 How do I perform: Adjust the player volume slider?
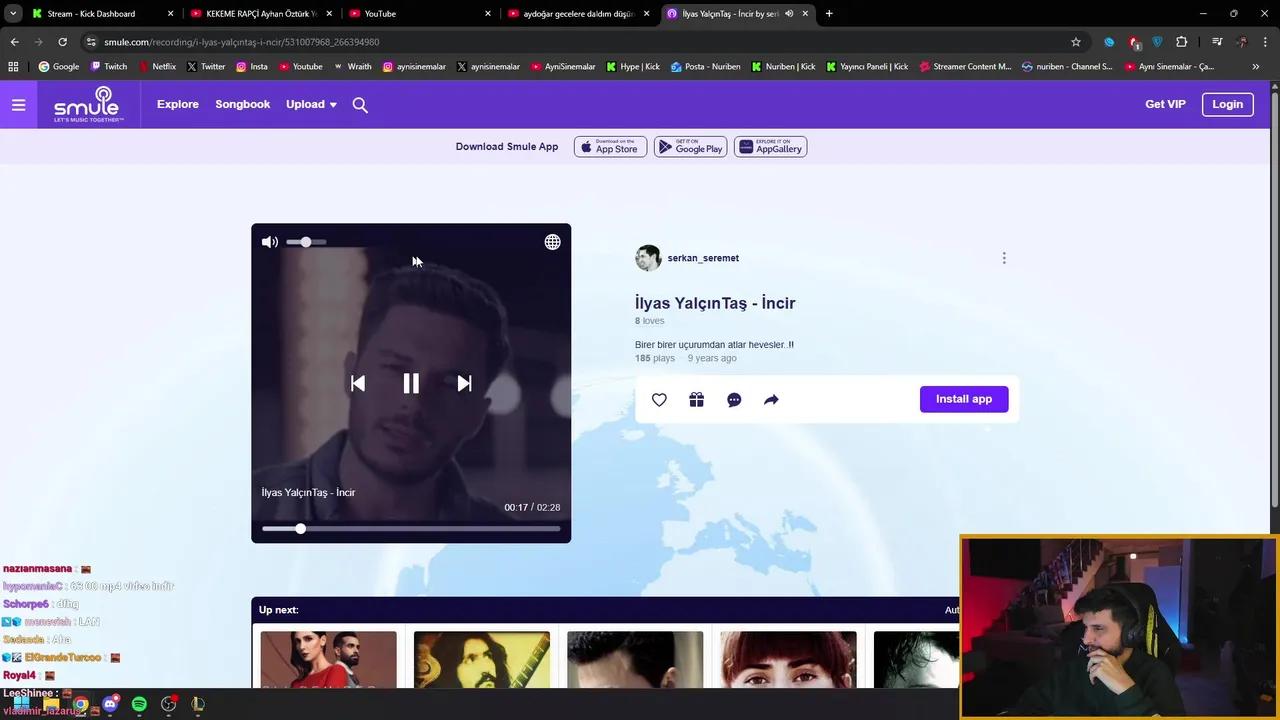point(306,242)
